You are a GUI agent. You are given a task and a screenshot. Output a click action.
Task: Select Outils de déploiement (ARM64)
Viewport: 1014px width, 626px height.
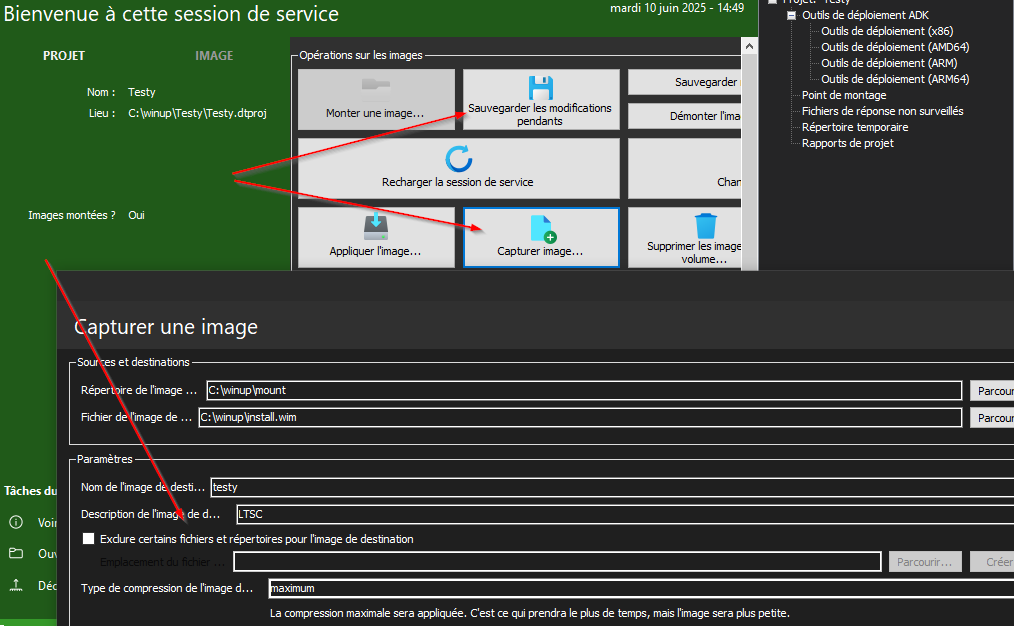pyautogui.click(x=895, y=80)
